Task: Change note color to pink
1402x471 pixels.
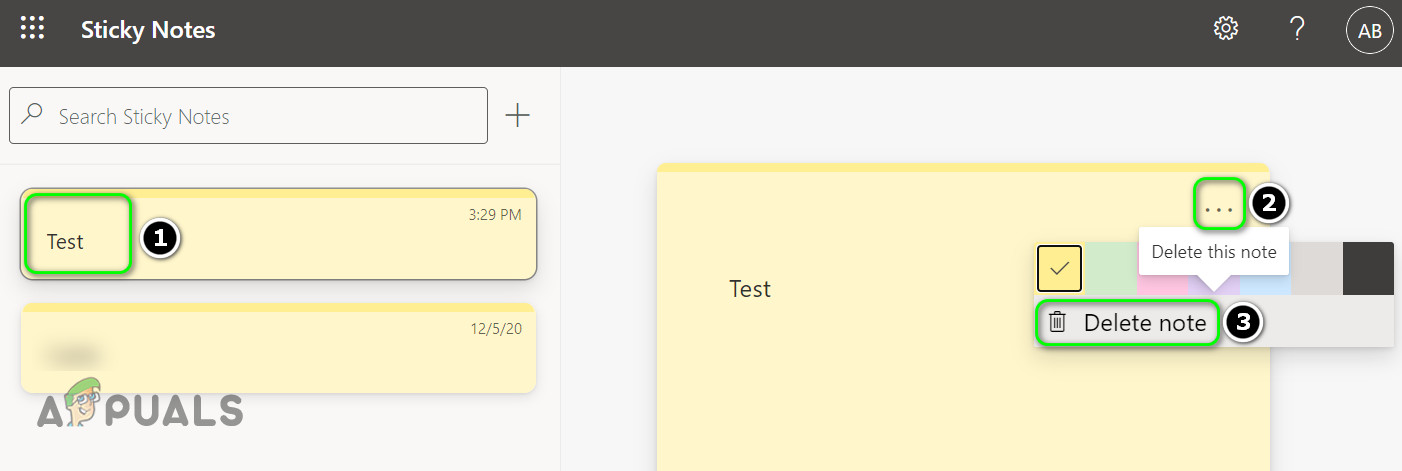Action: pos(1161,285)
